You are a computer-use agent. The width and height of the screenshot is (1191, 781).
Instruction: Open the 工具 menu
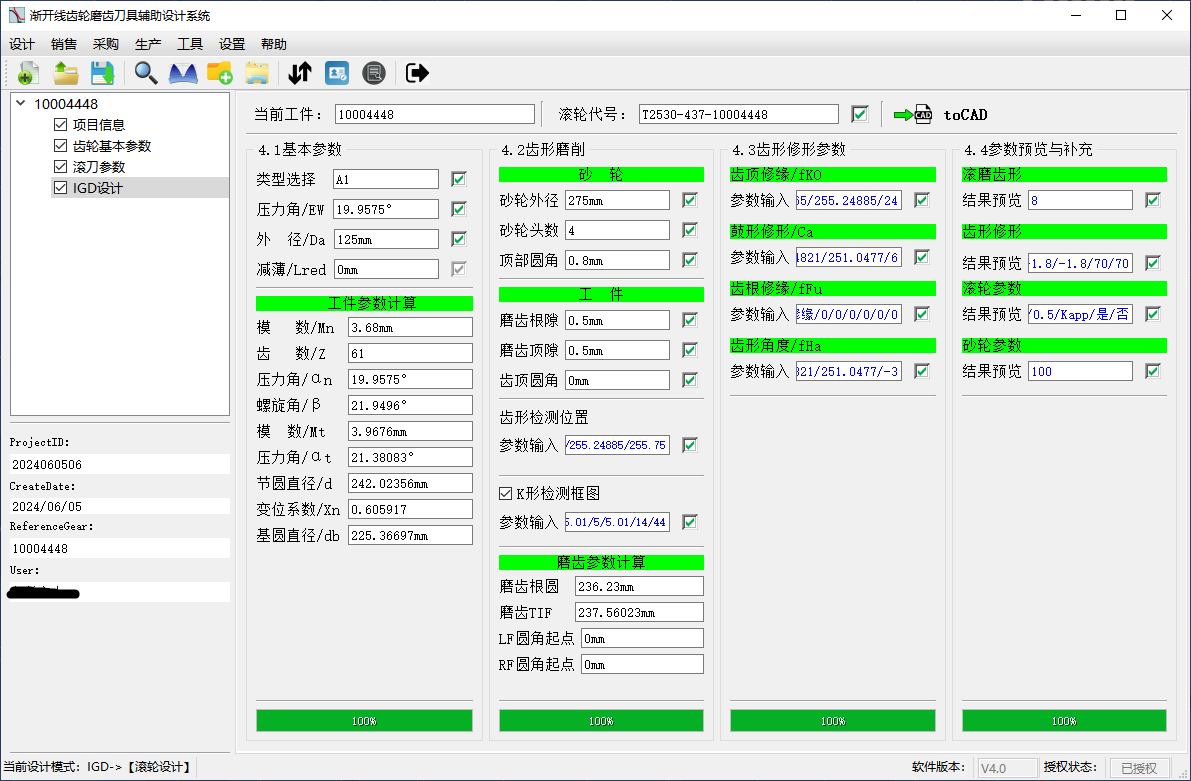click(190, 44)
